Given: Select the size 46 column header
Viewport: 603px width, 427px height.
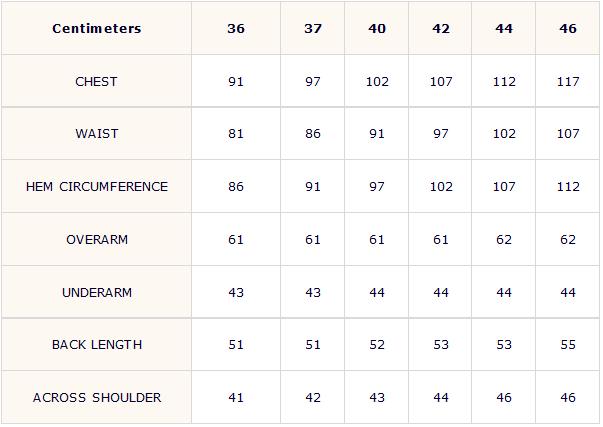Looking at the screenshot, I should click(568, 28).
